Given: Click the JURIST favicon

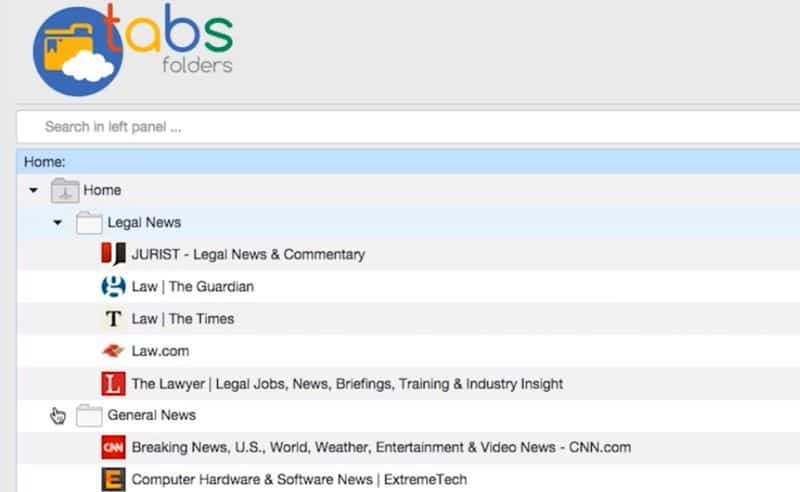Looking at the screenshot, I should (x=113, y=254).
